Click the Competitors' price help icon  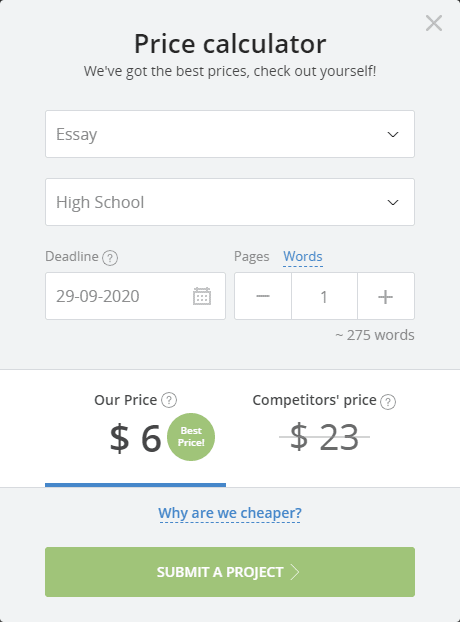tap(388, 402)
